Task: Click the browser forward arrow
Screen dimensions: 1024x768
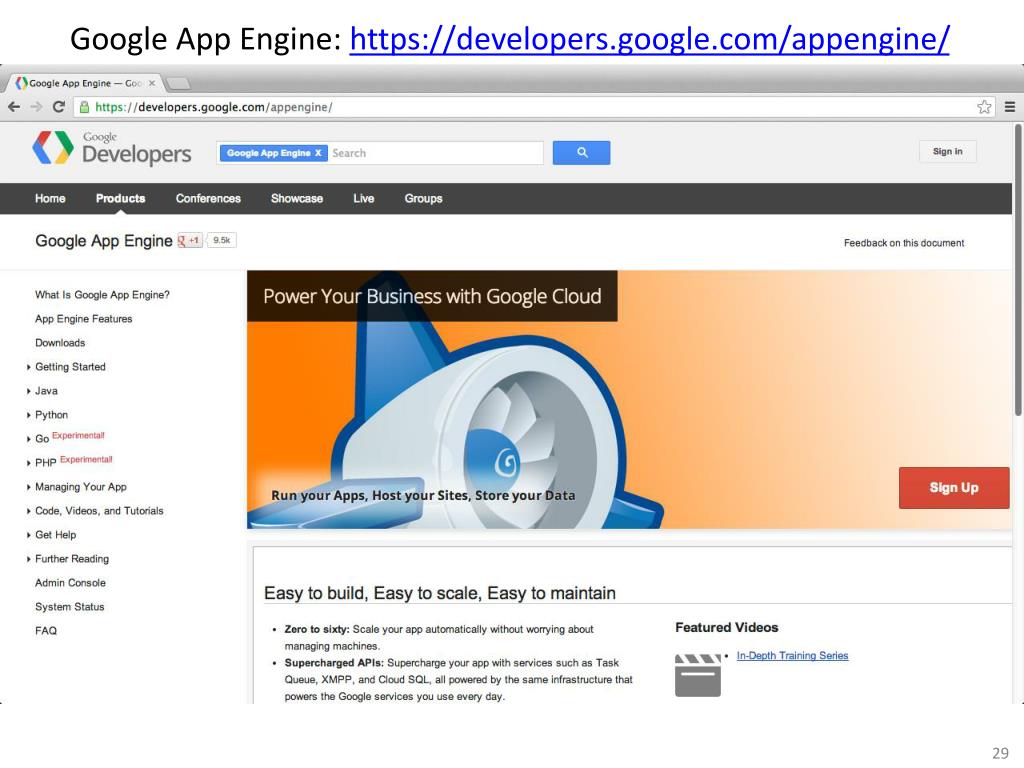Action: [x=36, y=107]
